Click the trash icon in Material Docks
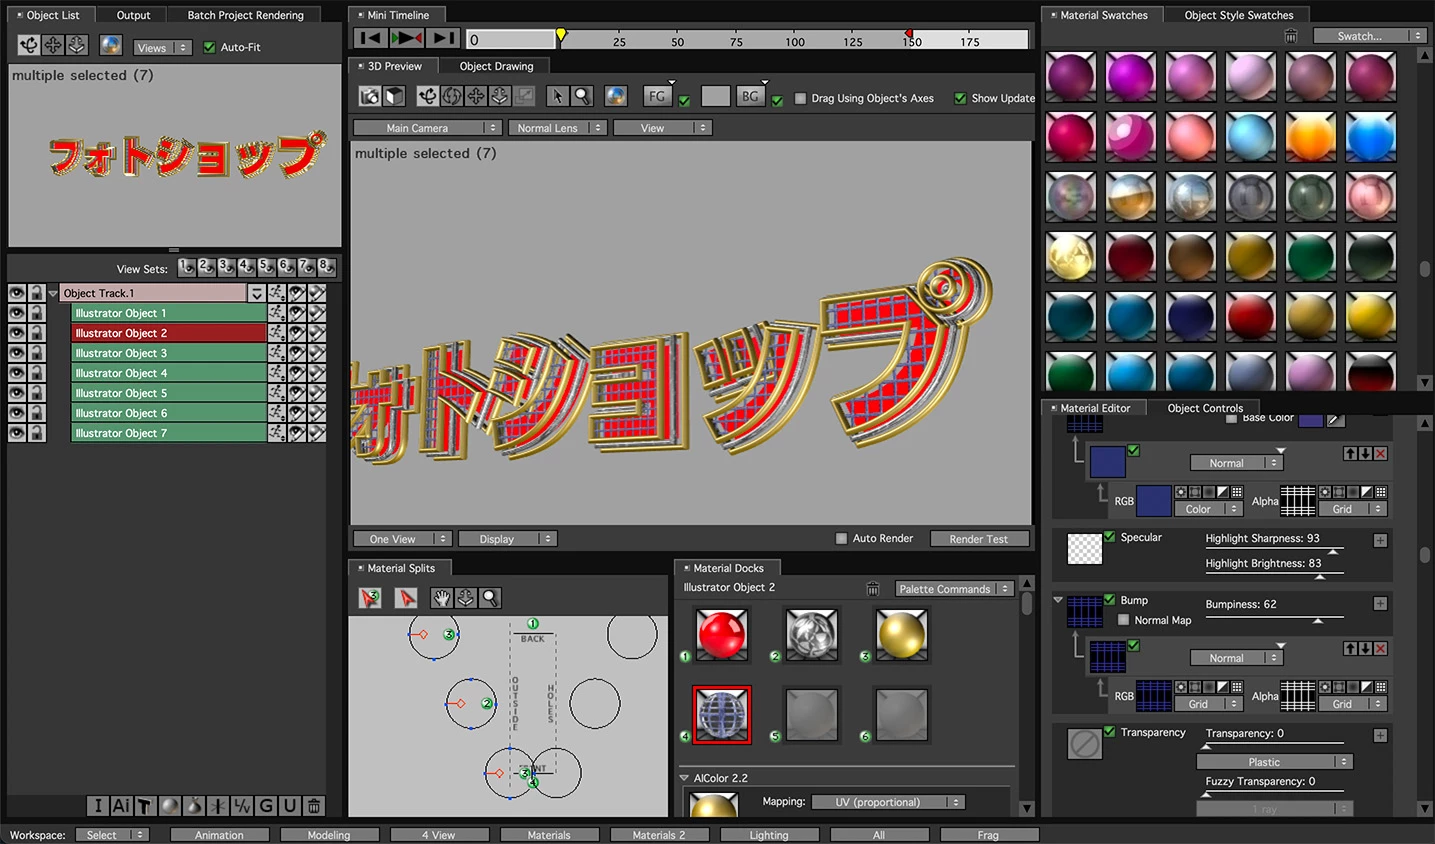 (x=873, y=589)
